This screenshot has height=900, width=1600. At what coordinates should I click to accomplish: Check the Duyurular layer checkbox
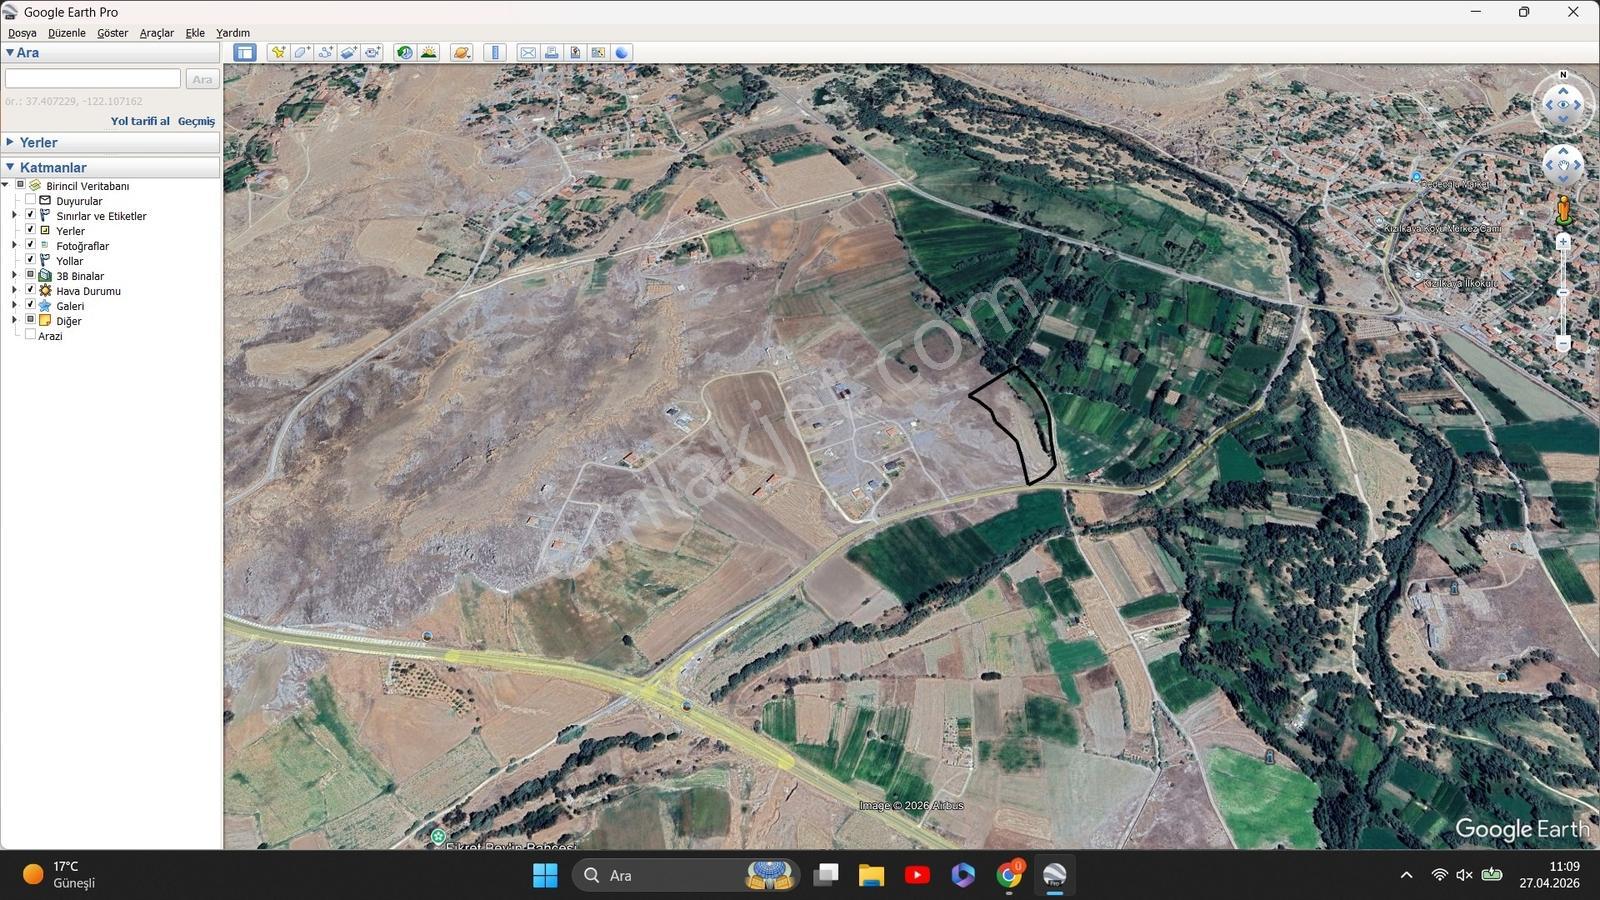30,200
